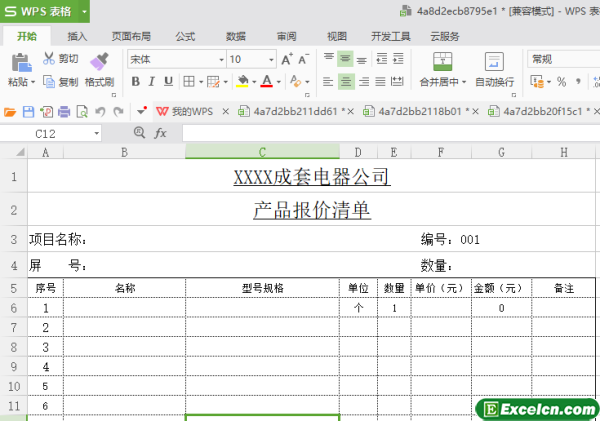This screenshot has width=600, height=421.
Task: Select the title cell XXXX成套电器公司
Action: [x=311, y=178]
